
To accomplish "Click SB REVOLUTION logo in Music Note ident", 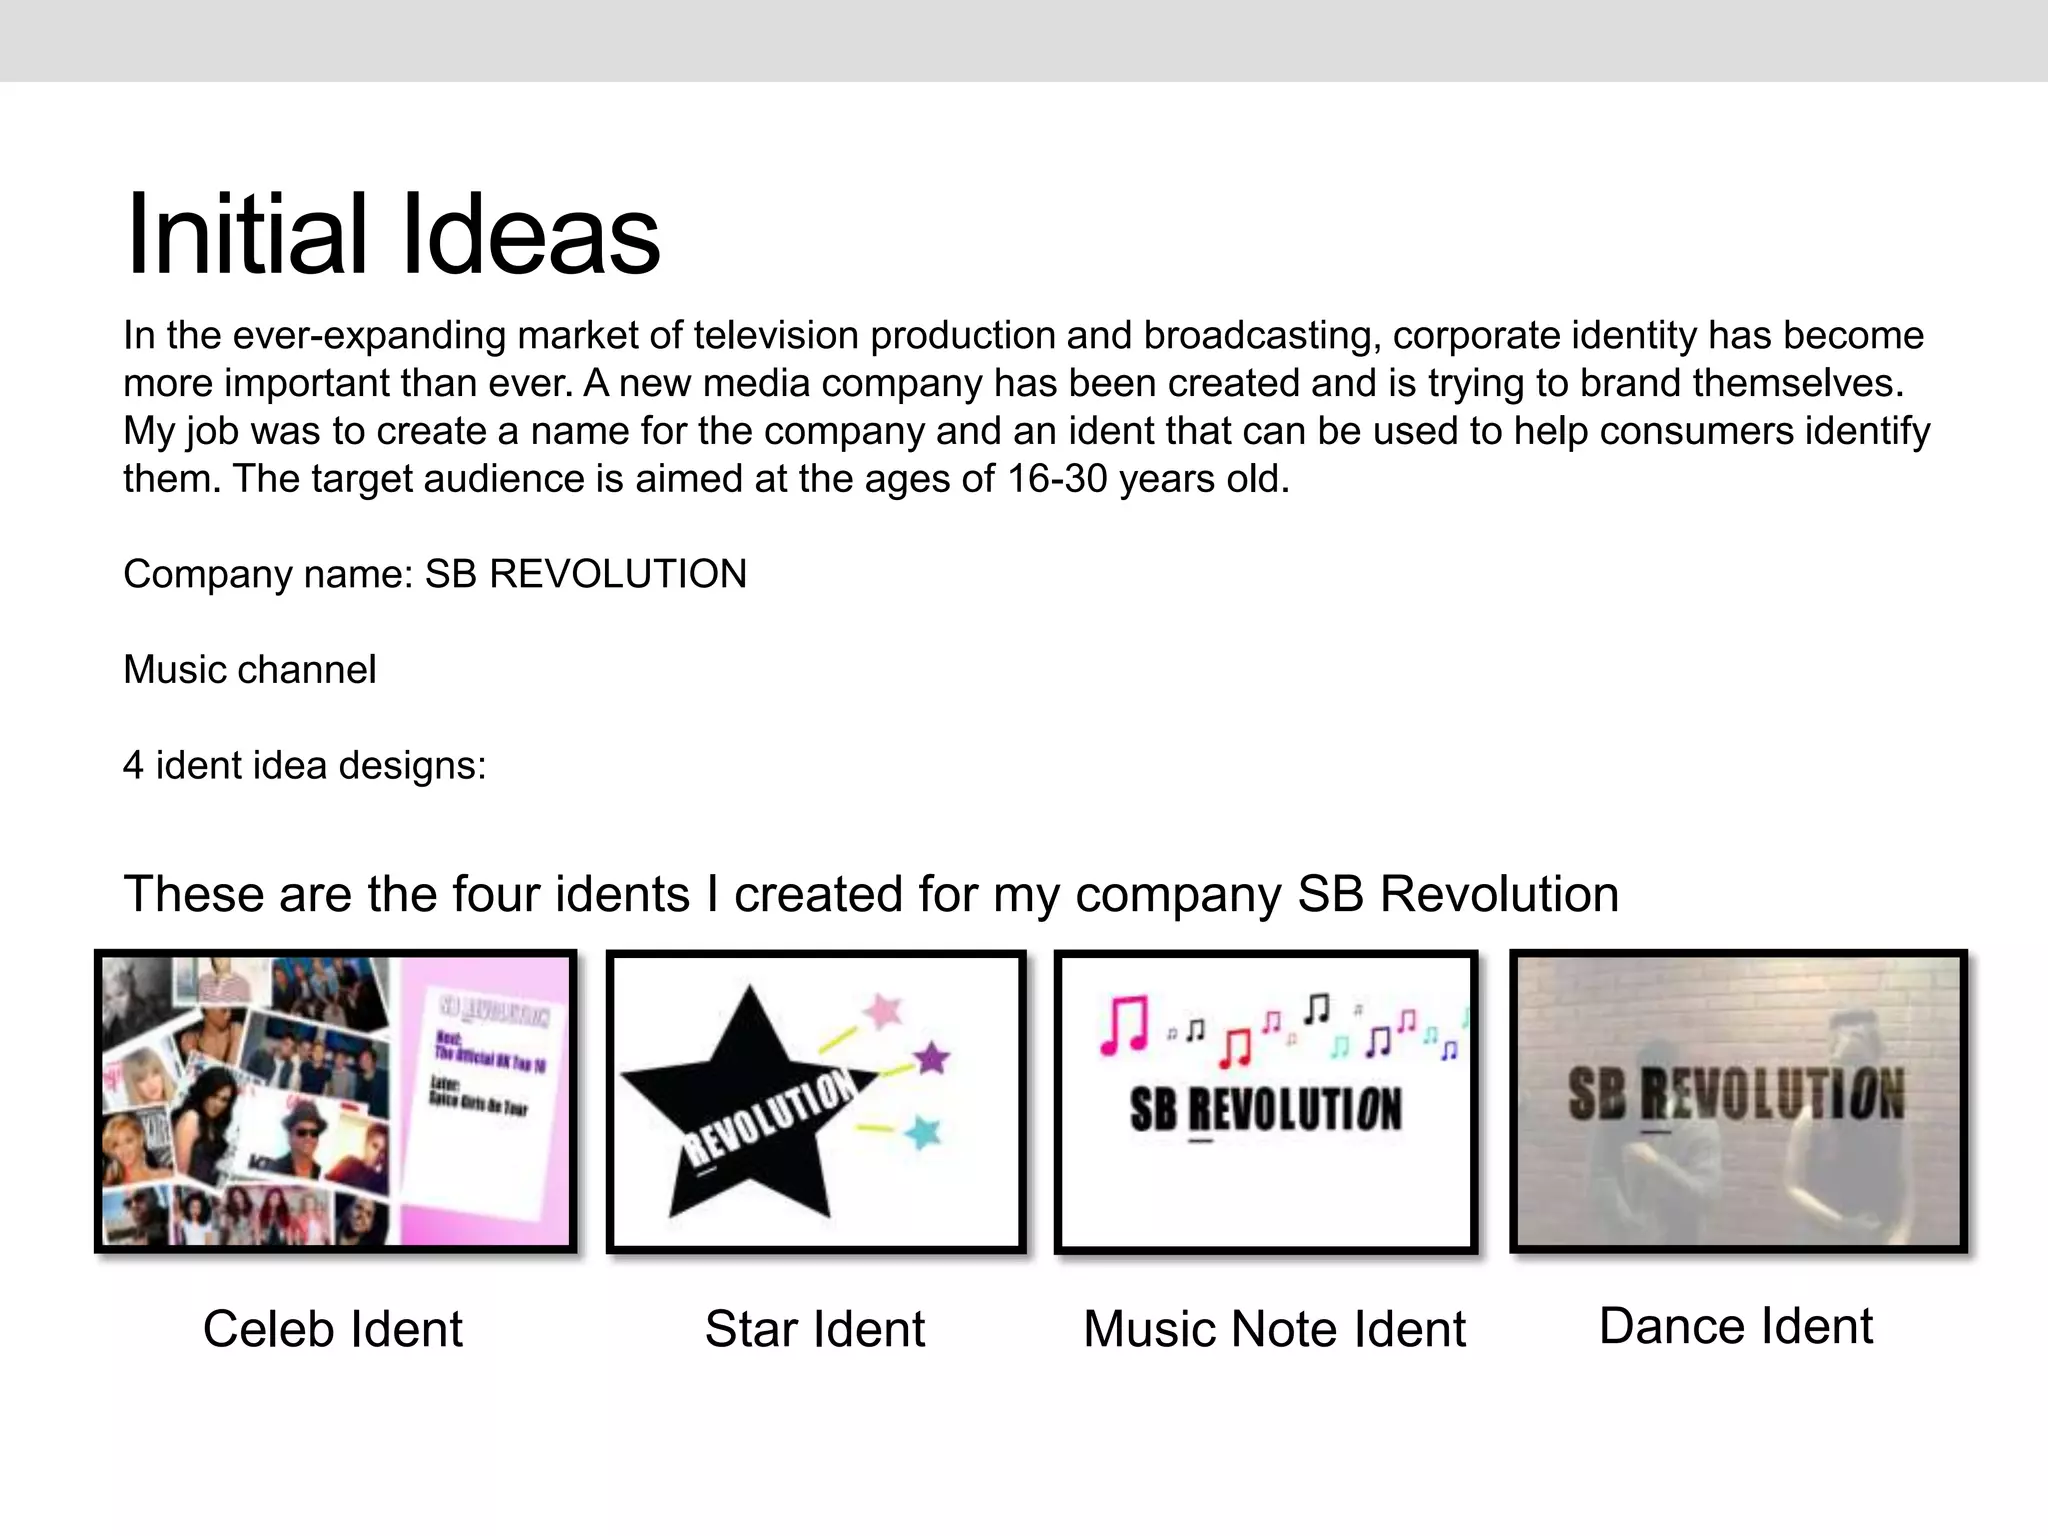I will click(x=1266, y=1110).
